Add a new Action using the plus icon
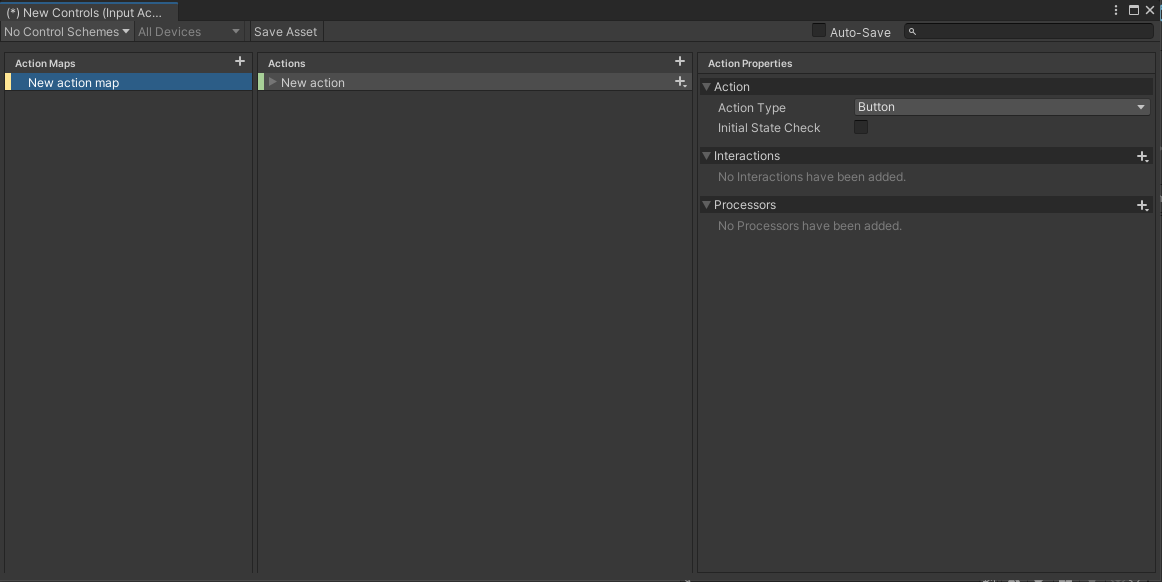 point(680,61)
